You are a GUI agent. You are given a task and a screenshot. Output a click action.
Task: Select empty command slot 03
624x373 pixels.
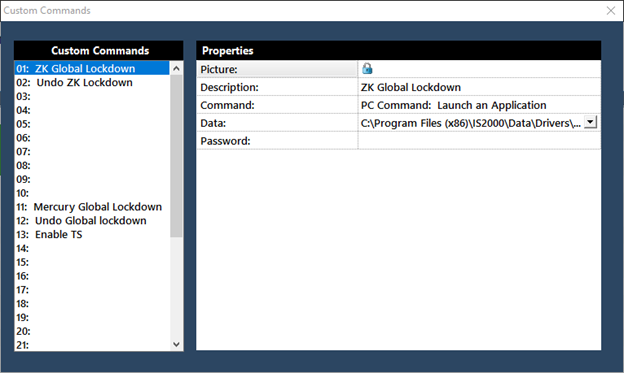[92, 96]
